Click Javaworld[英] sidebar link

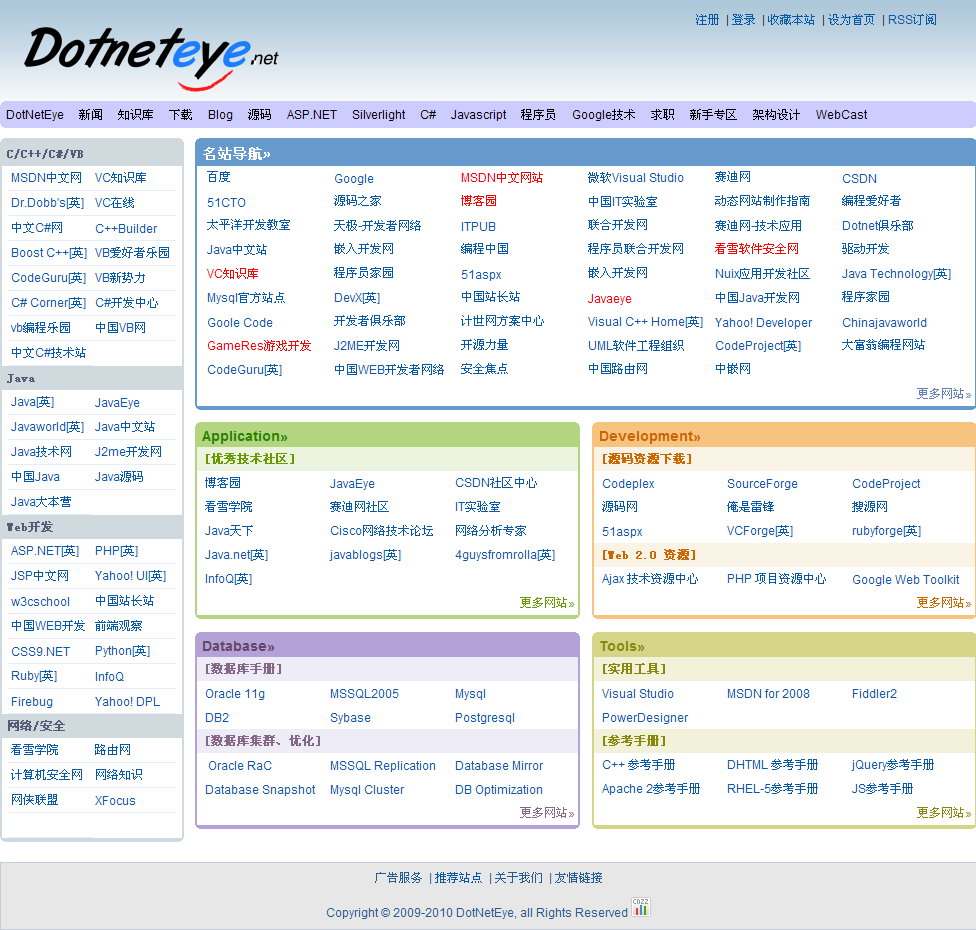coord(47,427)
